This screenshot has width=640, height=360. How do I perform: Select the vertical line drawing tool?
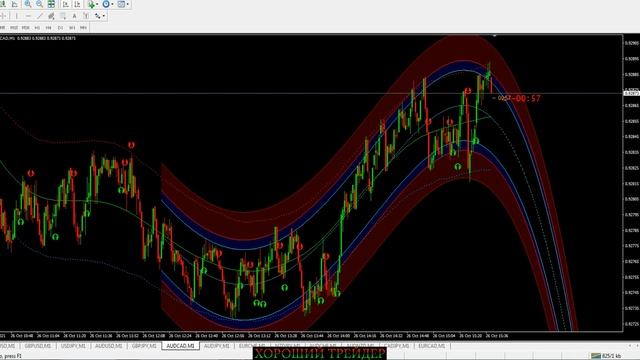point(16,16)
